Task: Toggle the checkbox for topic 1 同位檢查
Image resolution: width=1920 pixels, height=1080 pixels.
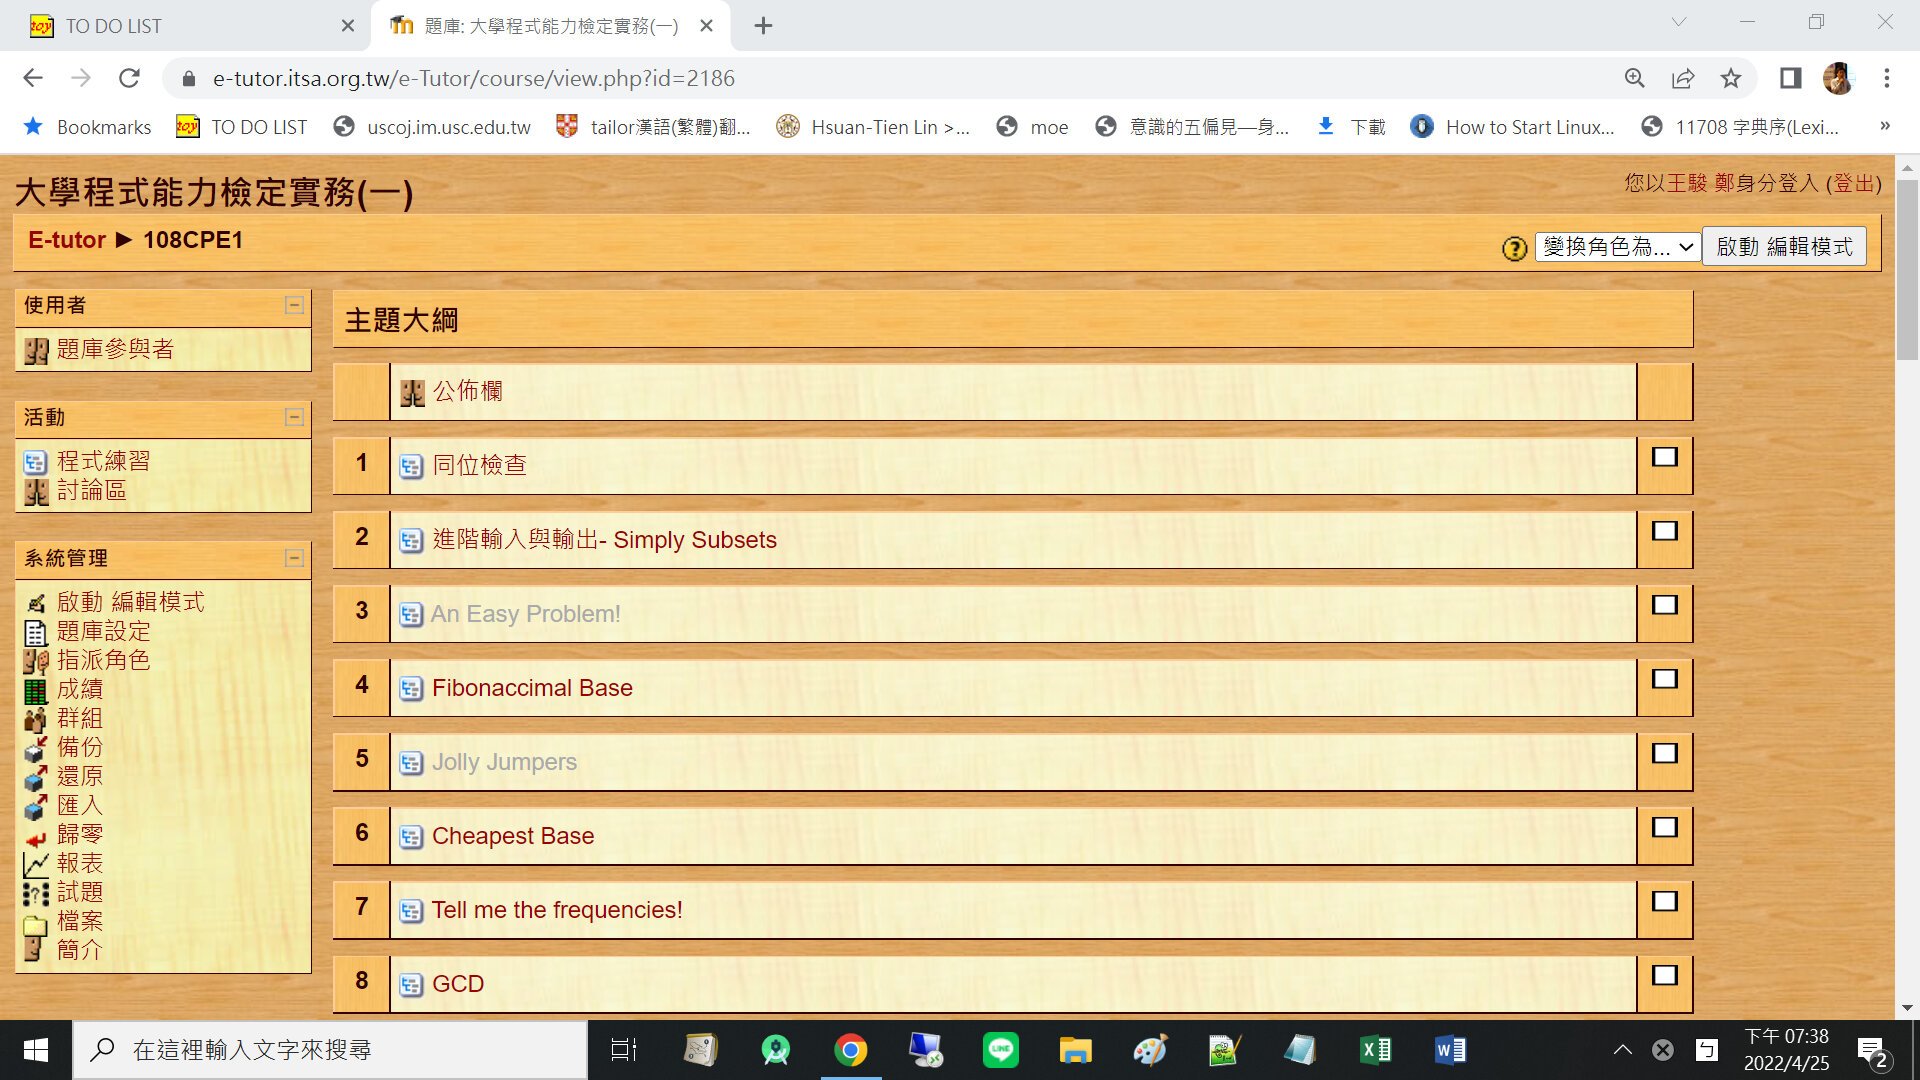Action: pyautogui.click(x=1665, y=458)
